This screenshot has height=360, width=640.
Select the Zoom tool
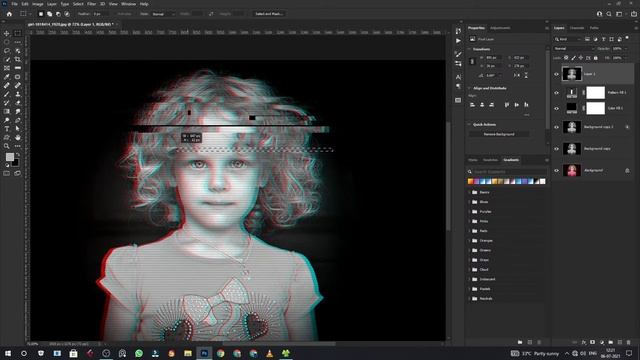point(7,146)
